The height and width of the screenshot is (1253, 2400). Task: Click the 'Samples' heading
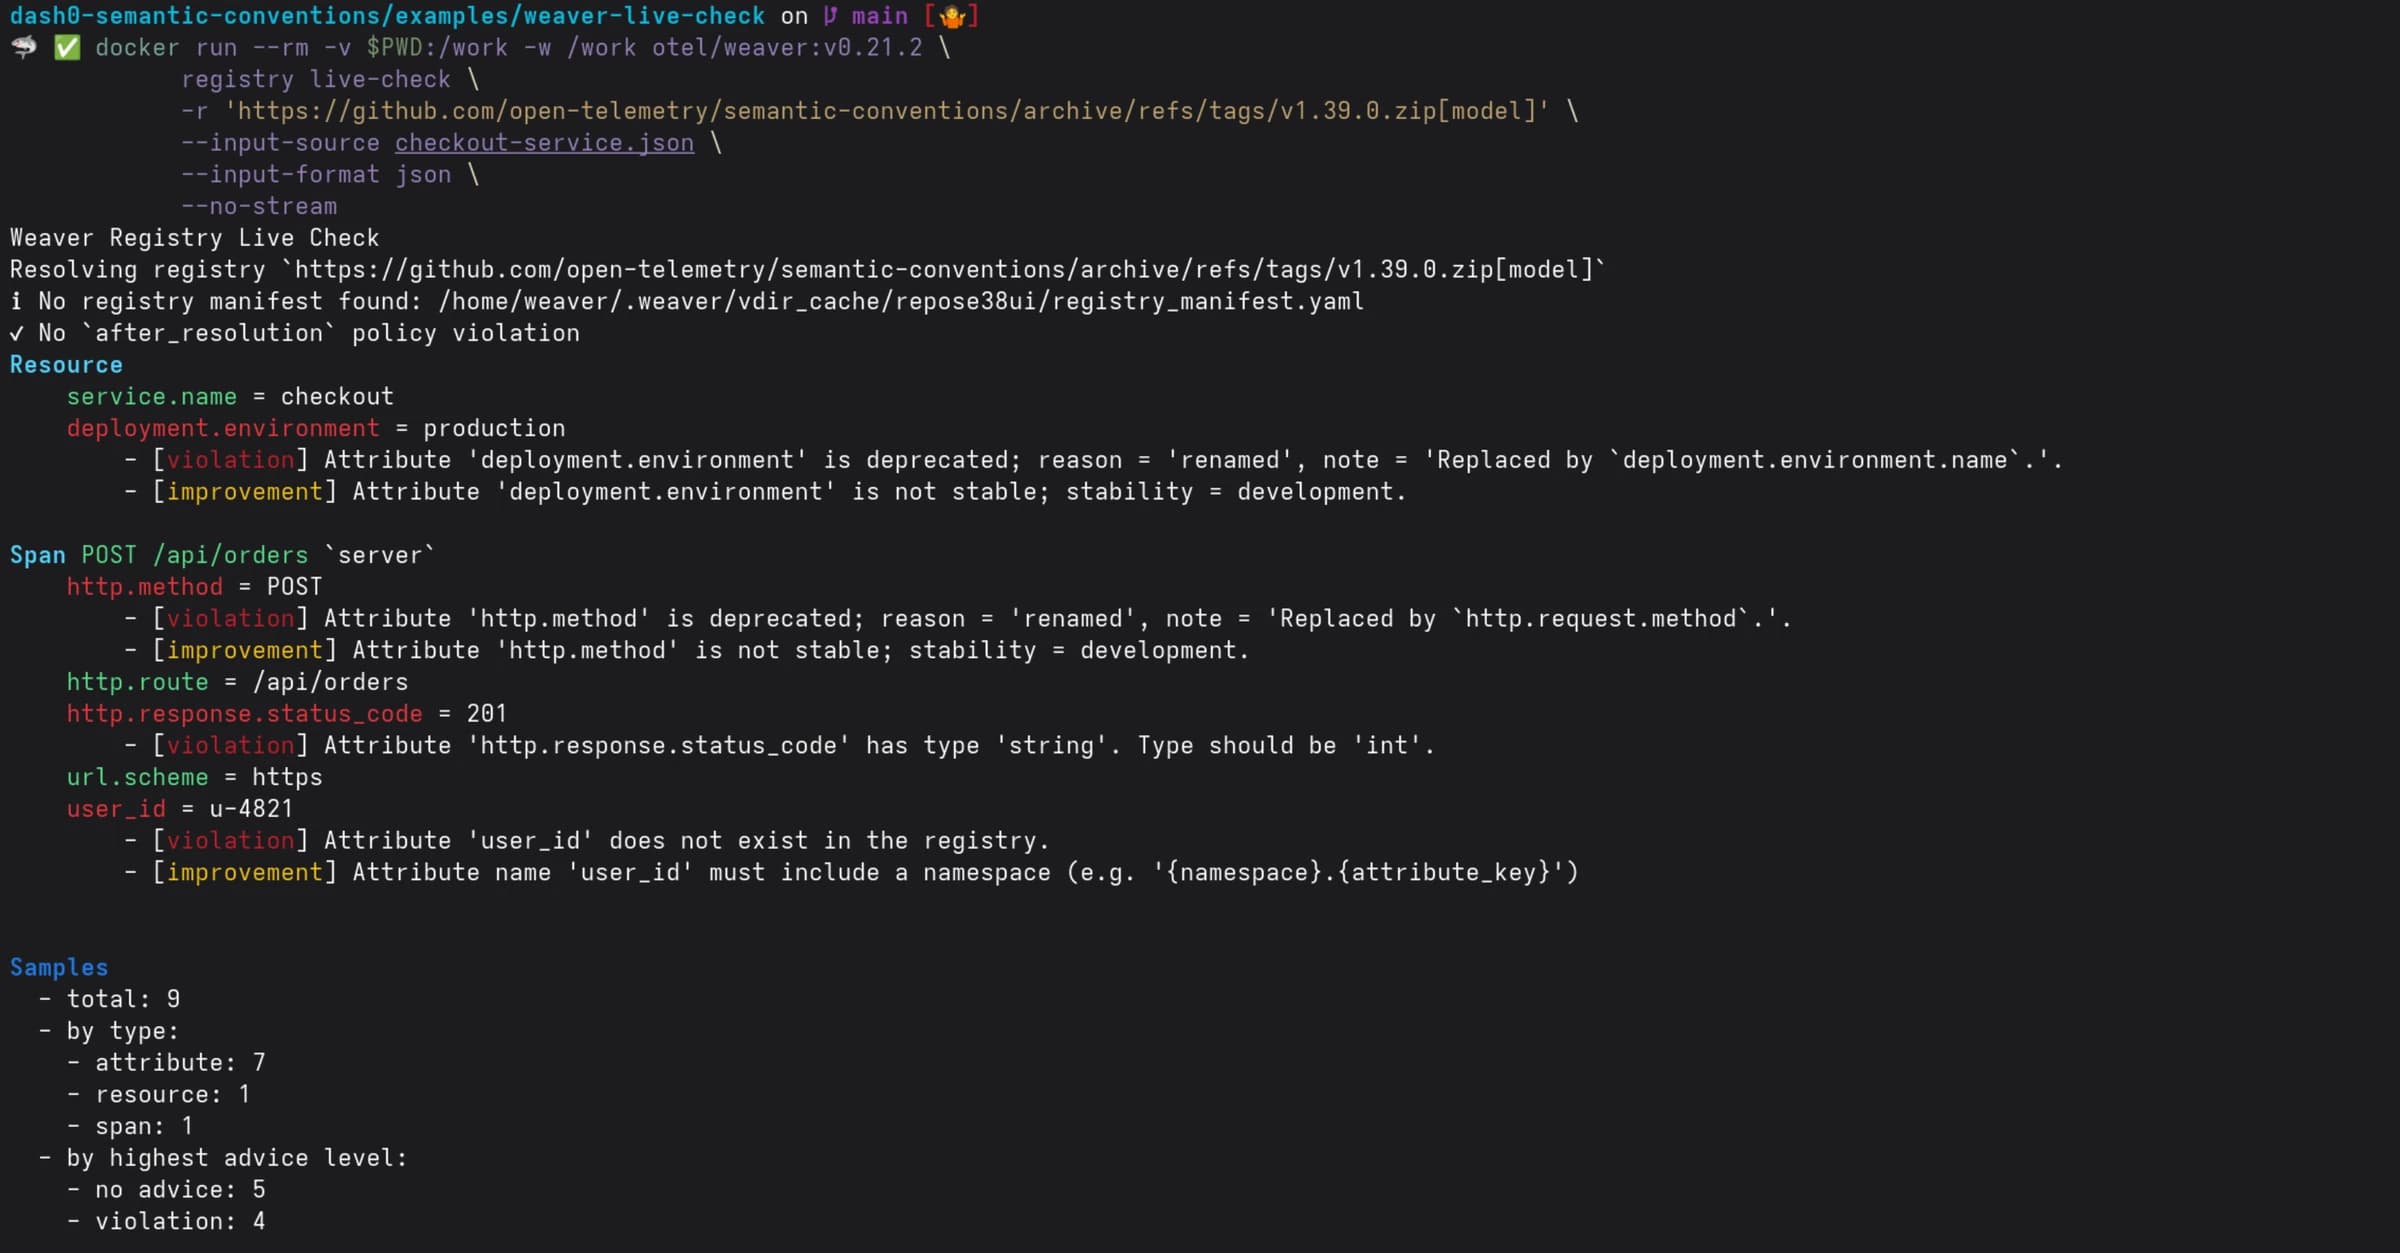click(59, 967)
